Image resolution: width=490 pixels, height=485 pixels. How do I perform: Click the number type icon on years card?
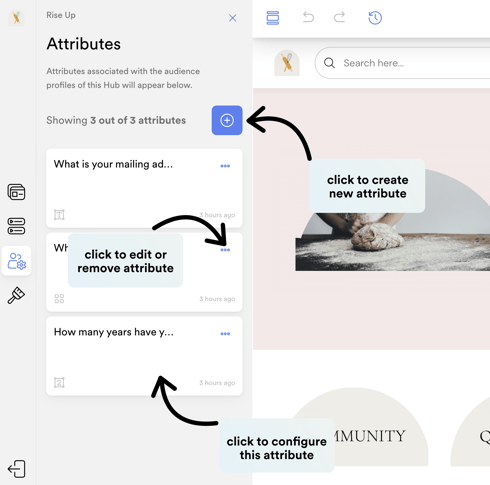[x=59, y=382]
